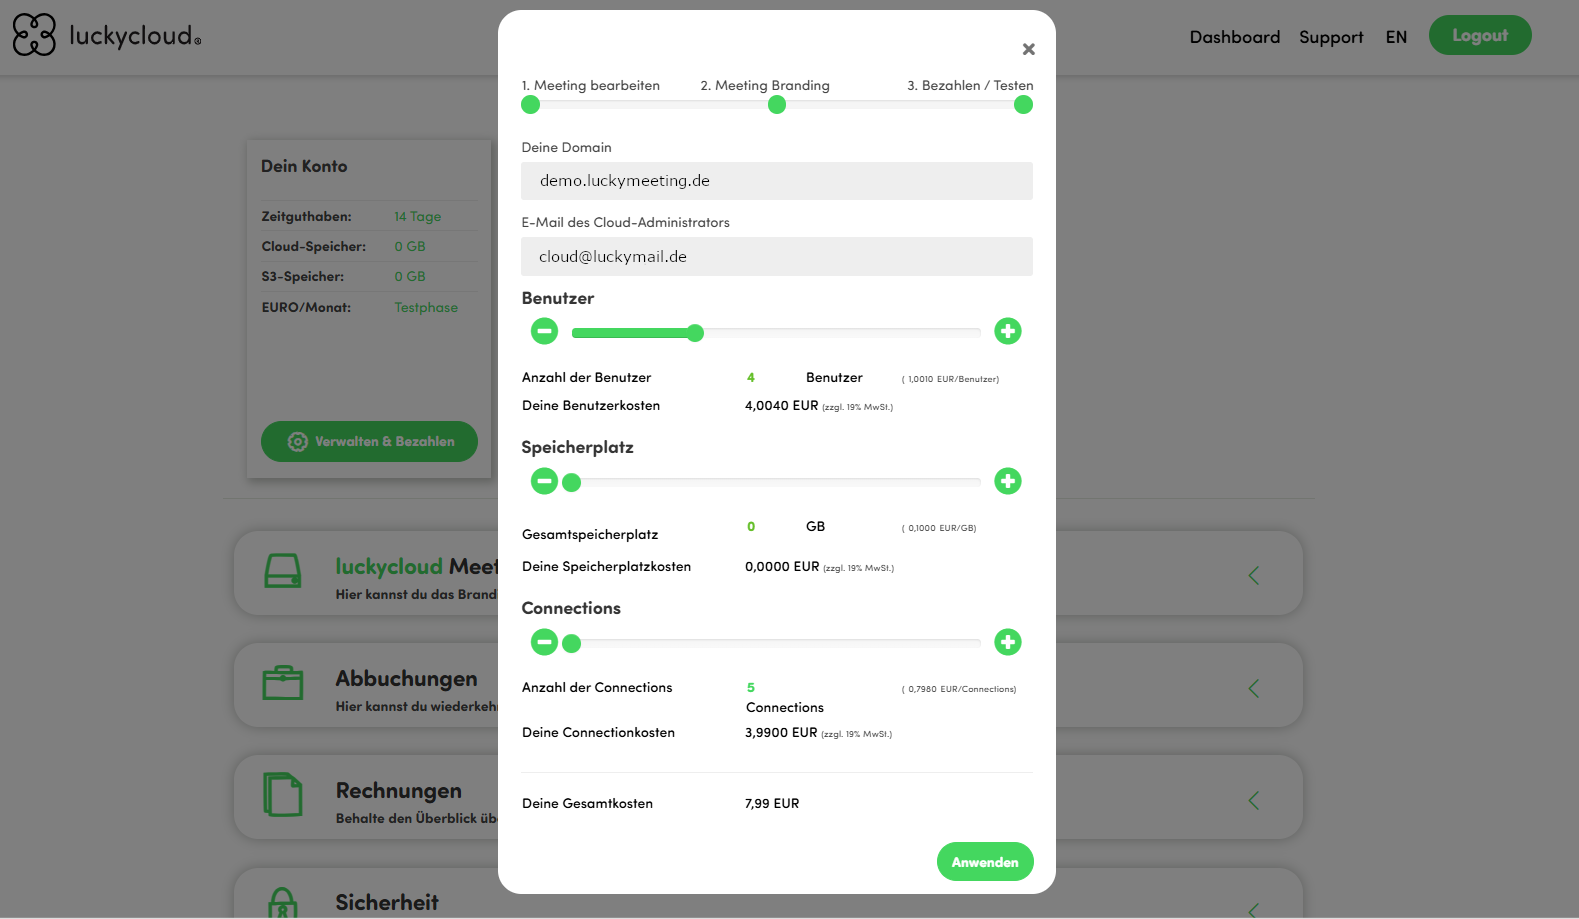Decrease Benutzer with the minus icon
Viewport: 1579px width, 919px height.
pyautogui.click(x=544, y=331)
